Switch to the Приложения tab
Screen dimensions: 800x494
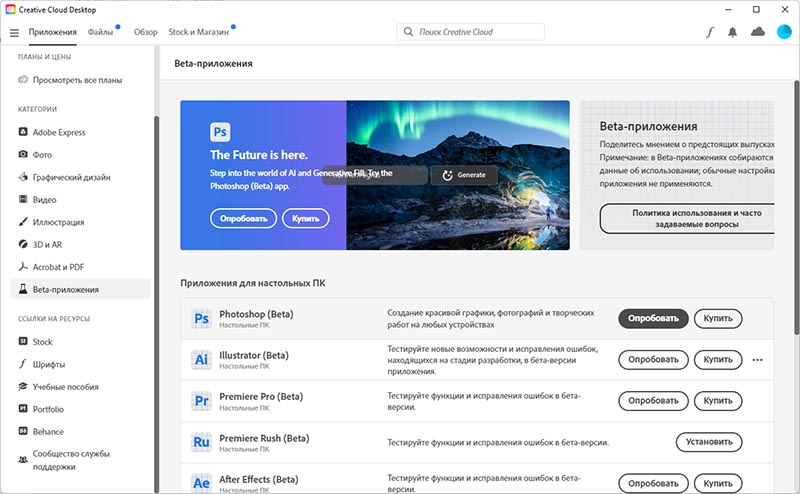pyautogui.click(x=52, y=32)
